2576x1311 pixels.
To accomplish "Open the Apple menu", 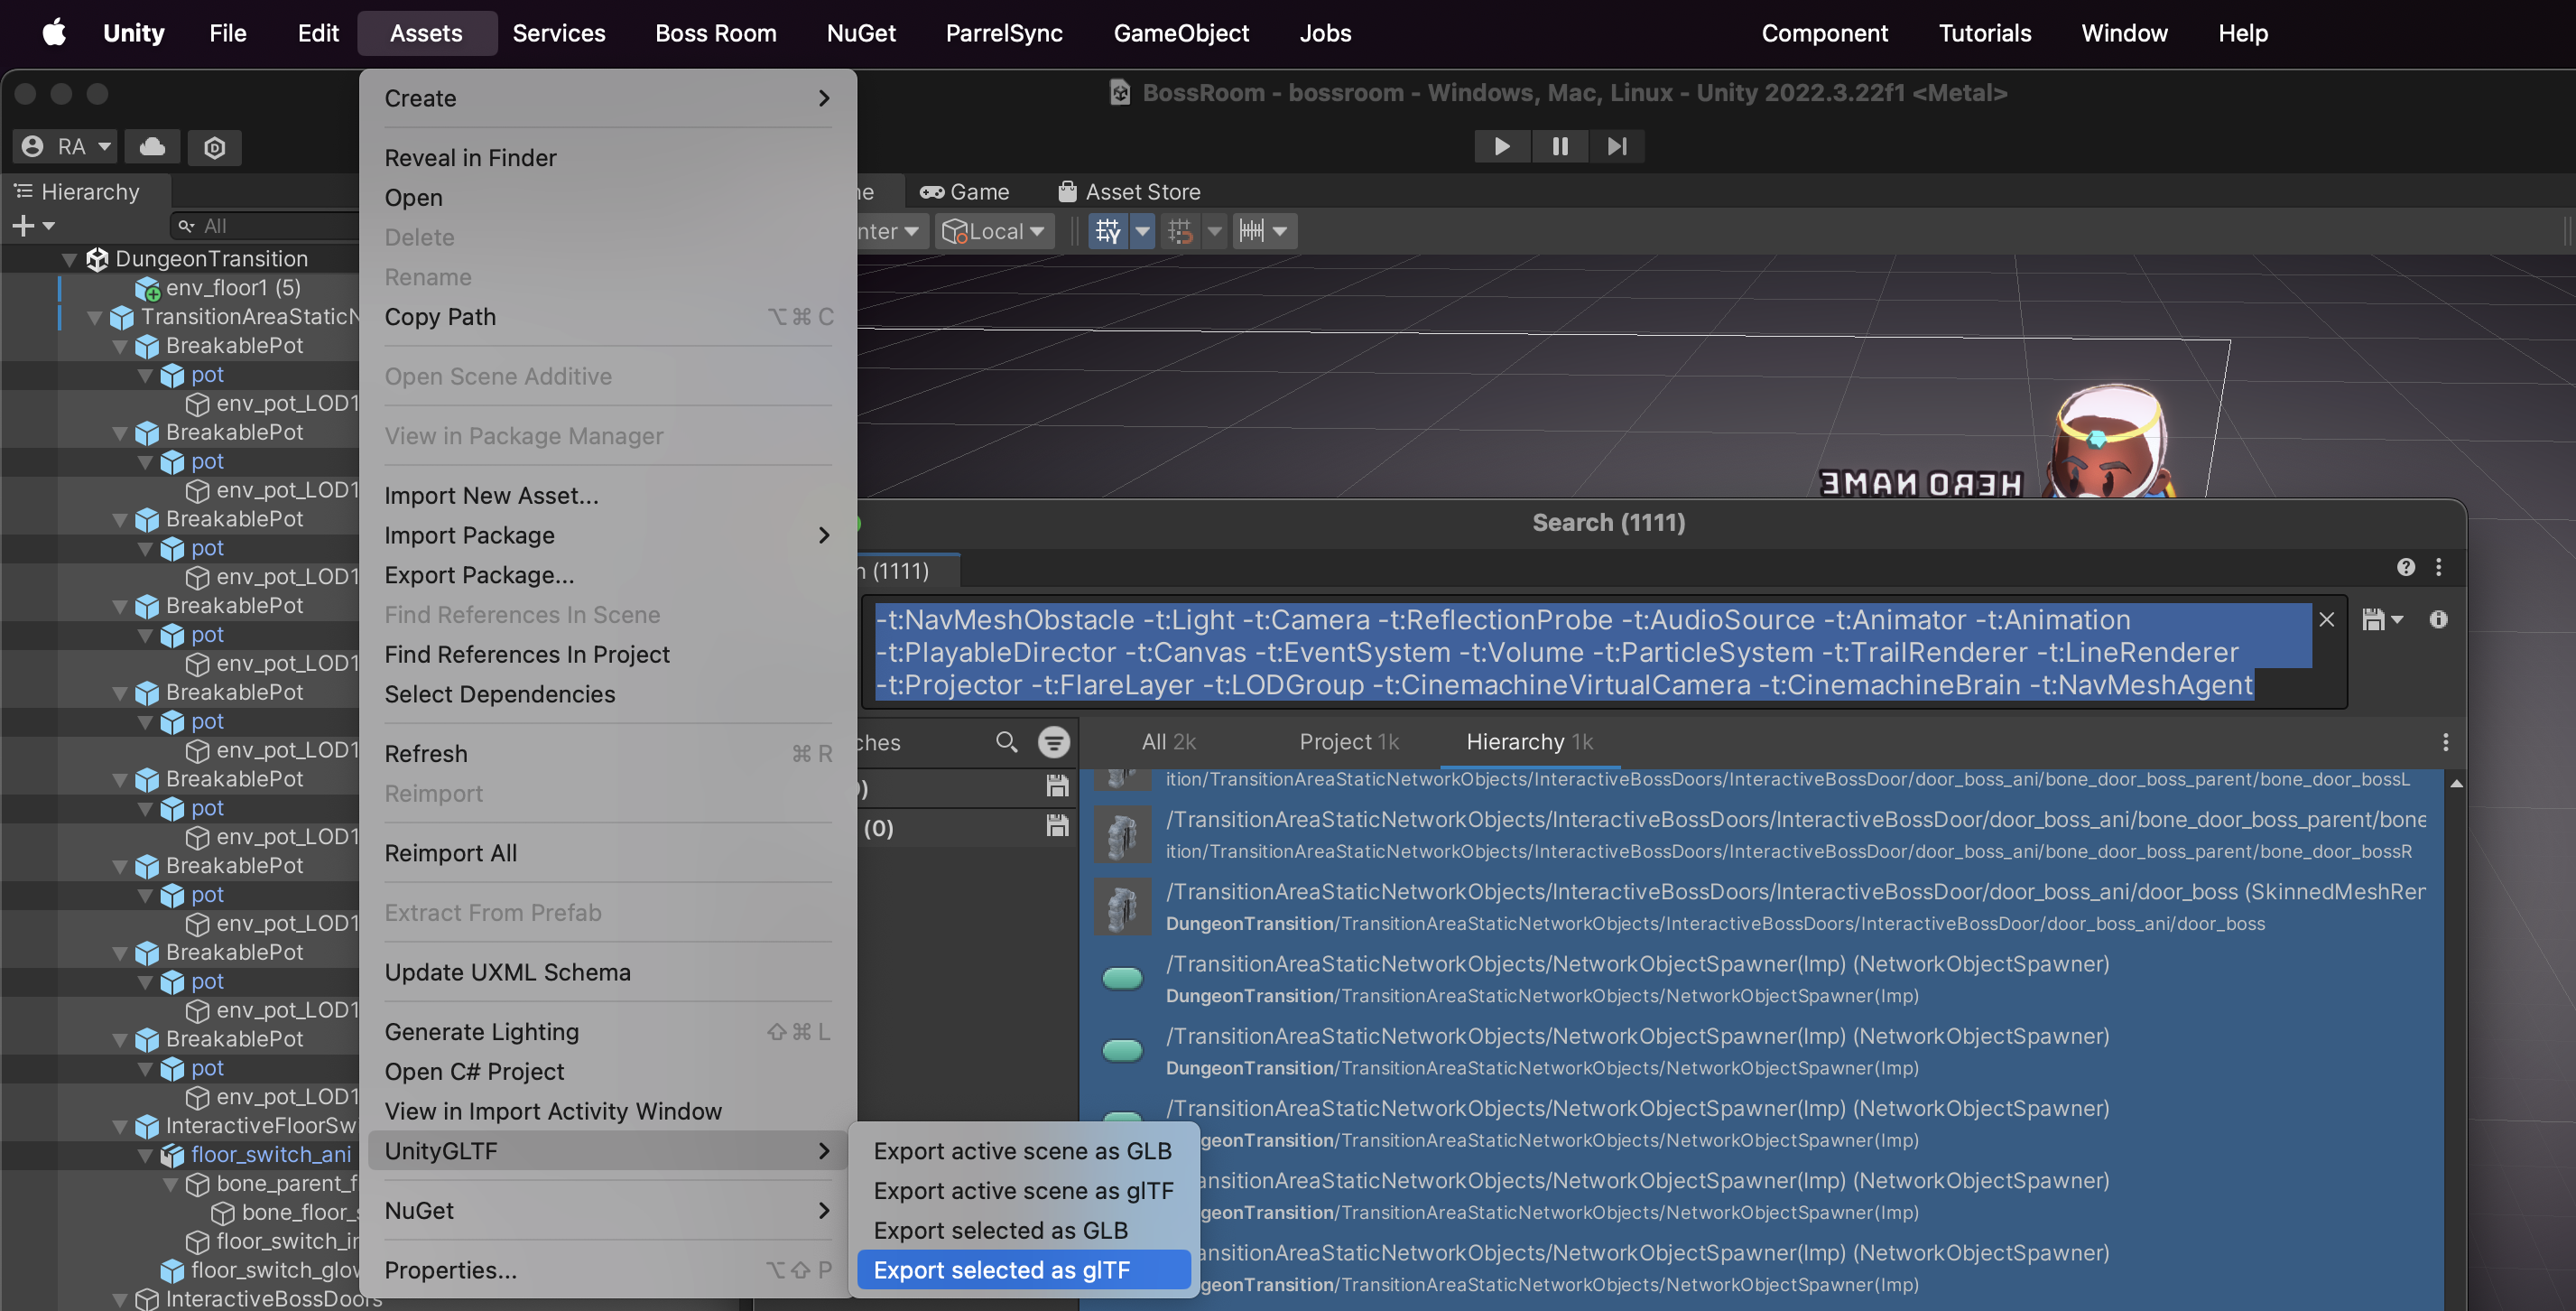I will [54, 33].
